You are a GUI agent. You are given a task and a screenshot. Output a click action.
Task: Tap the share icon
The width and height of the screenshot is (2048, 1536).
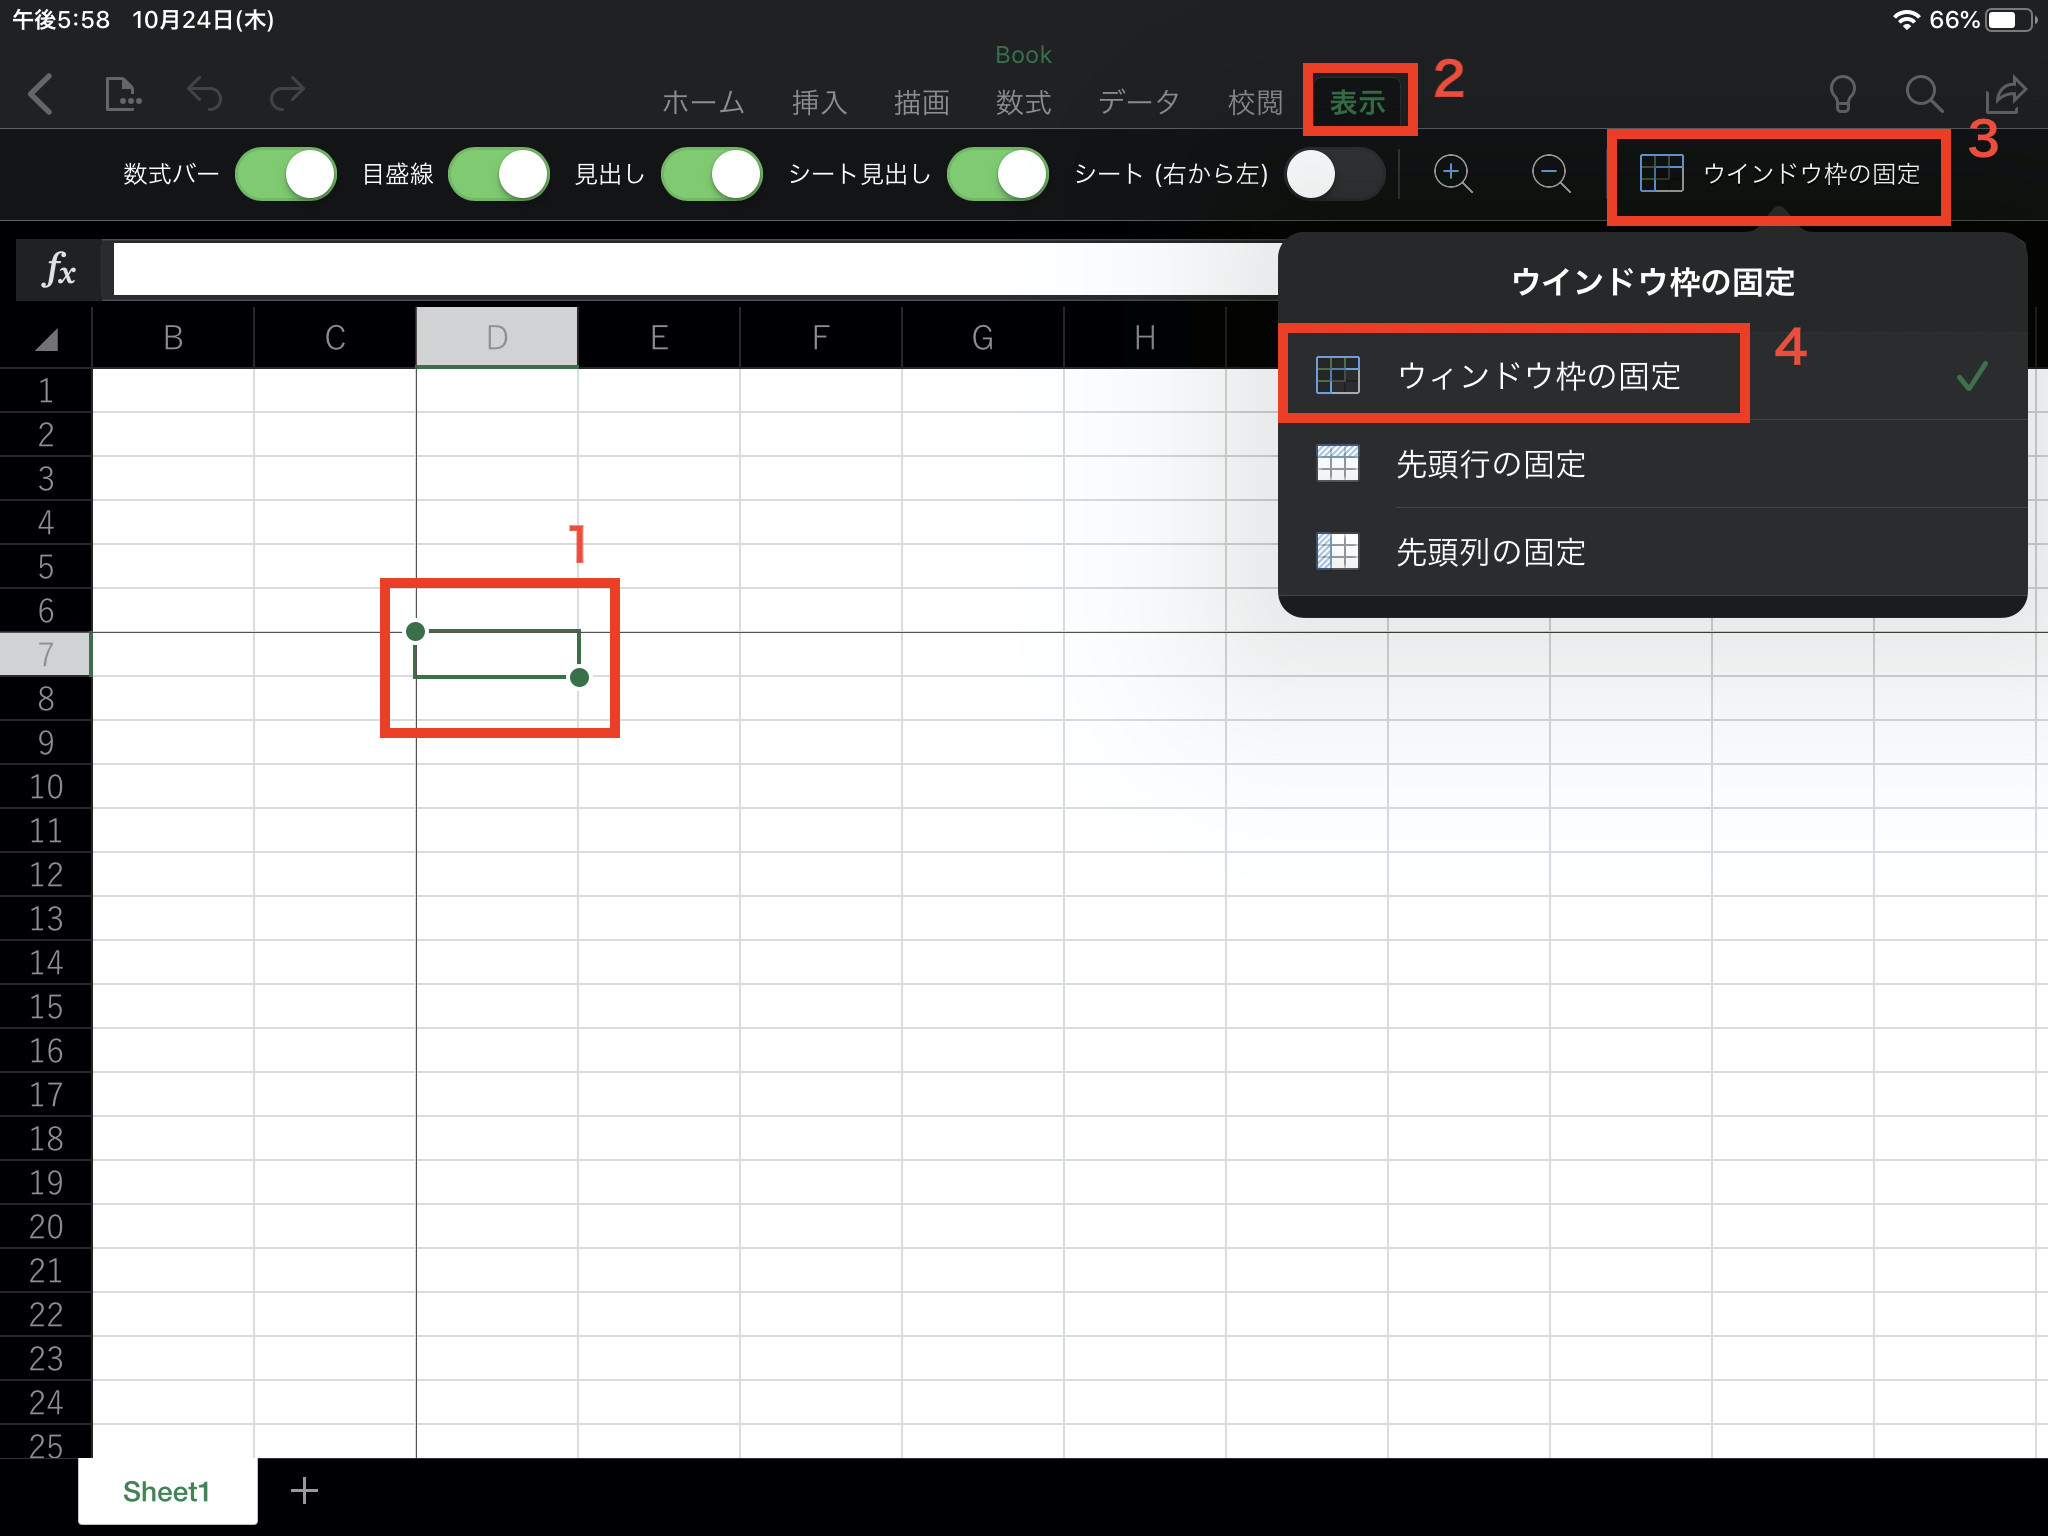pos(2005,95)
